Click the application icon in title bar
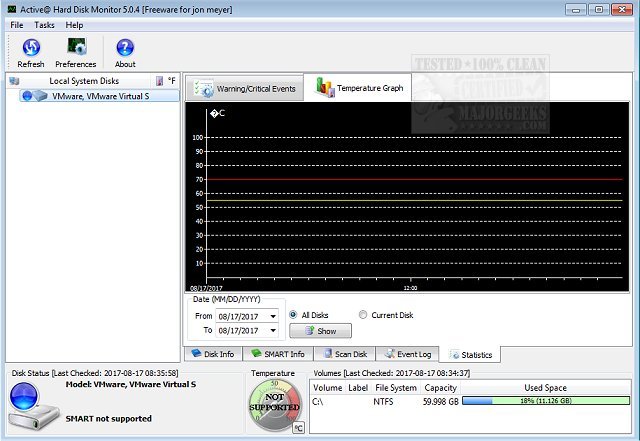 (12, 9)
